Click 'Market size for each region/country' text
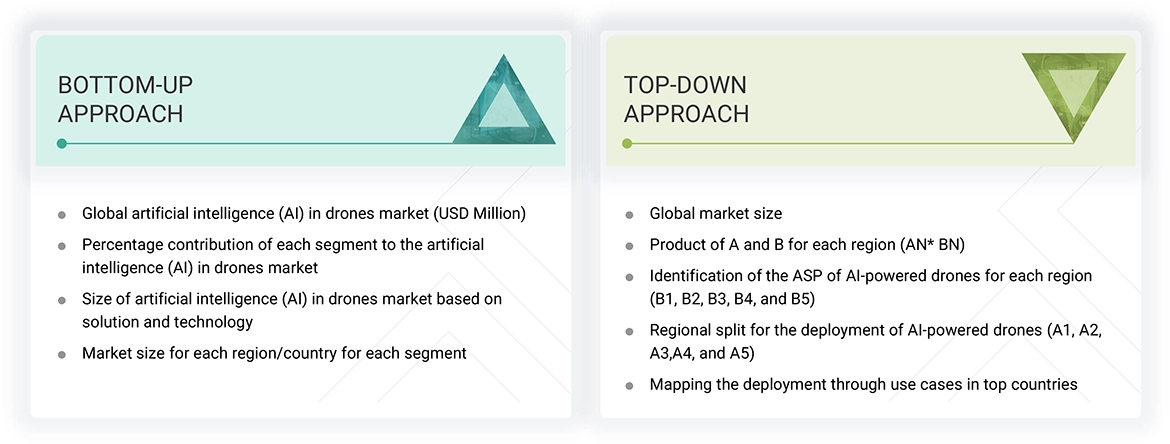Viewport: 1170px width, 444px height. pos(274,353)
